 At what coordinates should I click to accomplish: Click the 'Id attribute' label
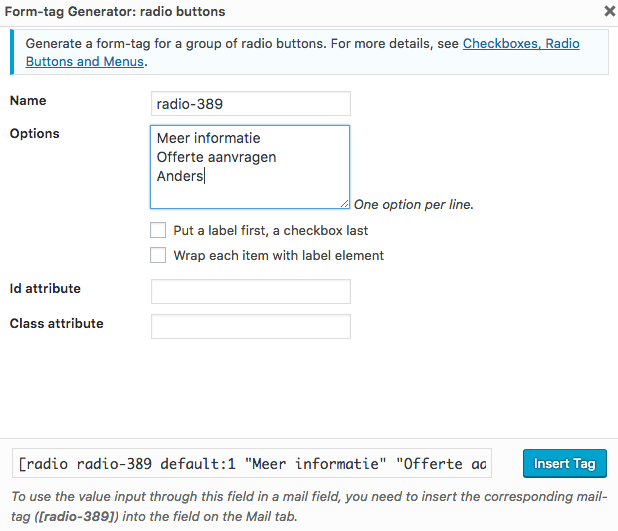[45, 289]
